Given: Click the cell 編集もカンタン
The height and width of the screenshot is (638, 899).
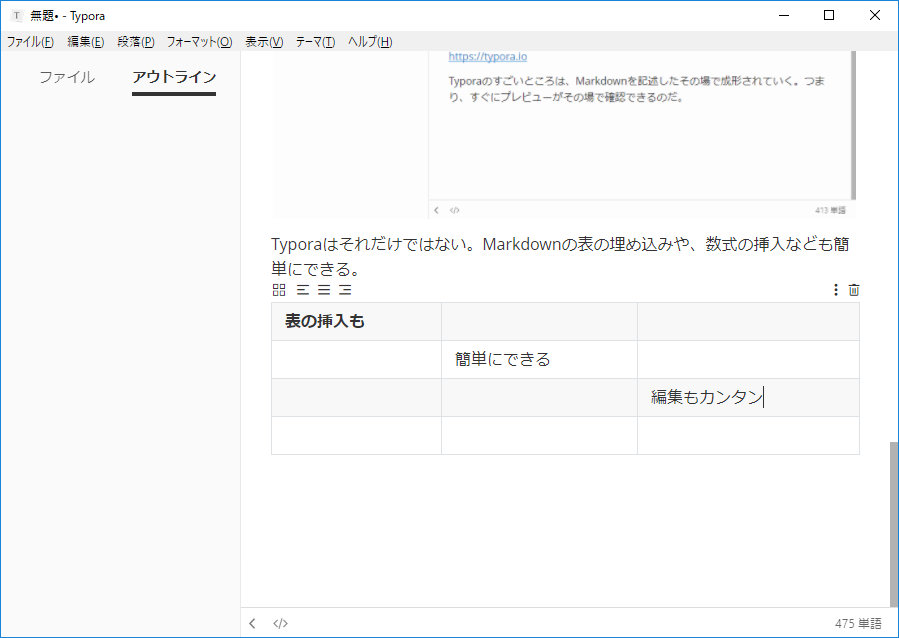Looking at the screenshot, I should pyautogui.click(x=748, y=397).
